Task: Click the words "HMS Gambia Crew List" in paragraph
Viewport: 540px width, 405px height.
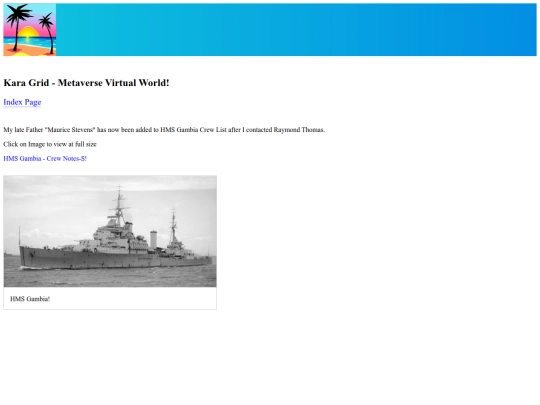Action: tap(193, 130)
